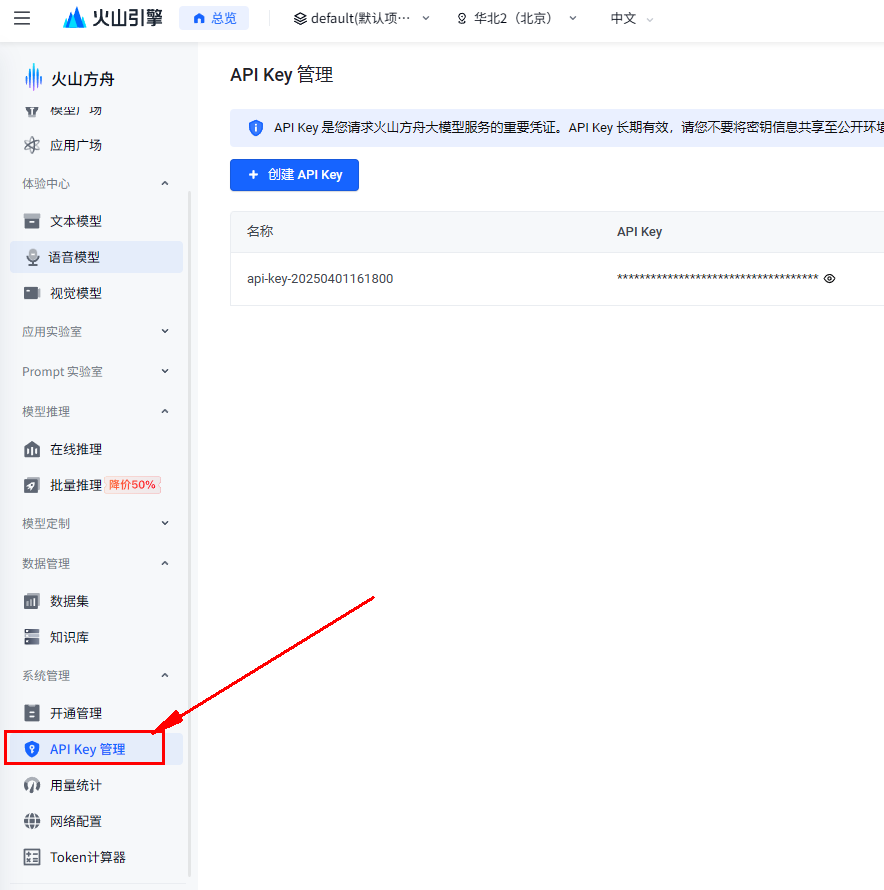Open 应用广场 via its atom icon
This screenshot has height=890, width=884.
[x=32, y=145]
